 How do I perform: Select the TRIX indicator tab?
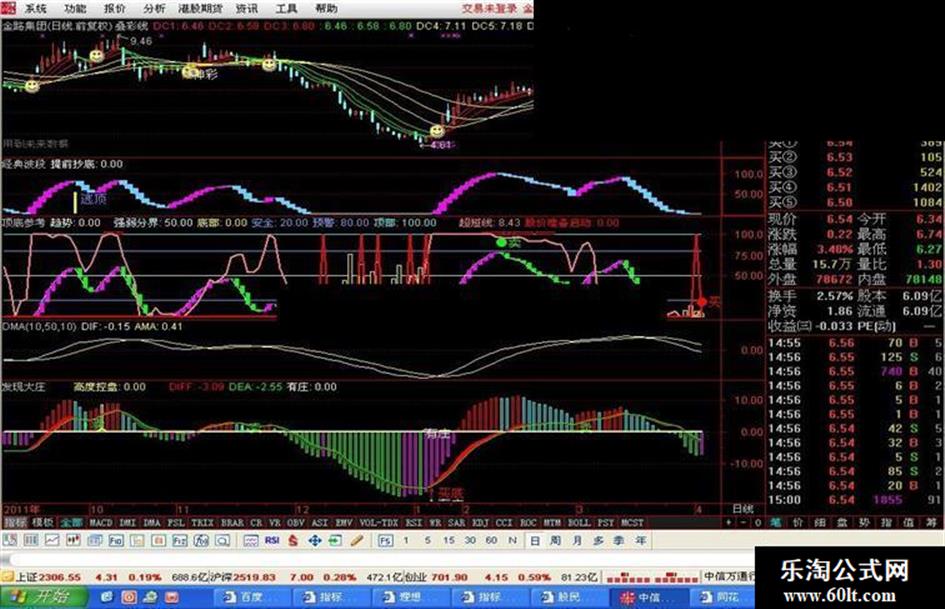coord(202,523)
